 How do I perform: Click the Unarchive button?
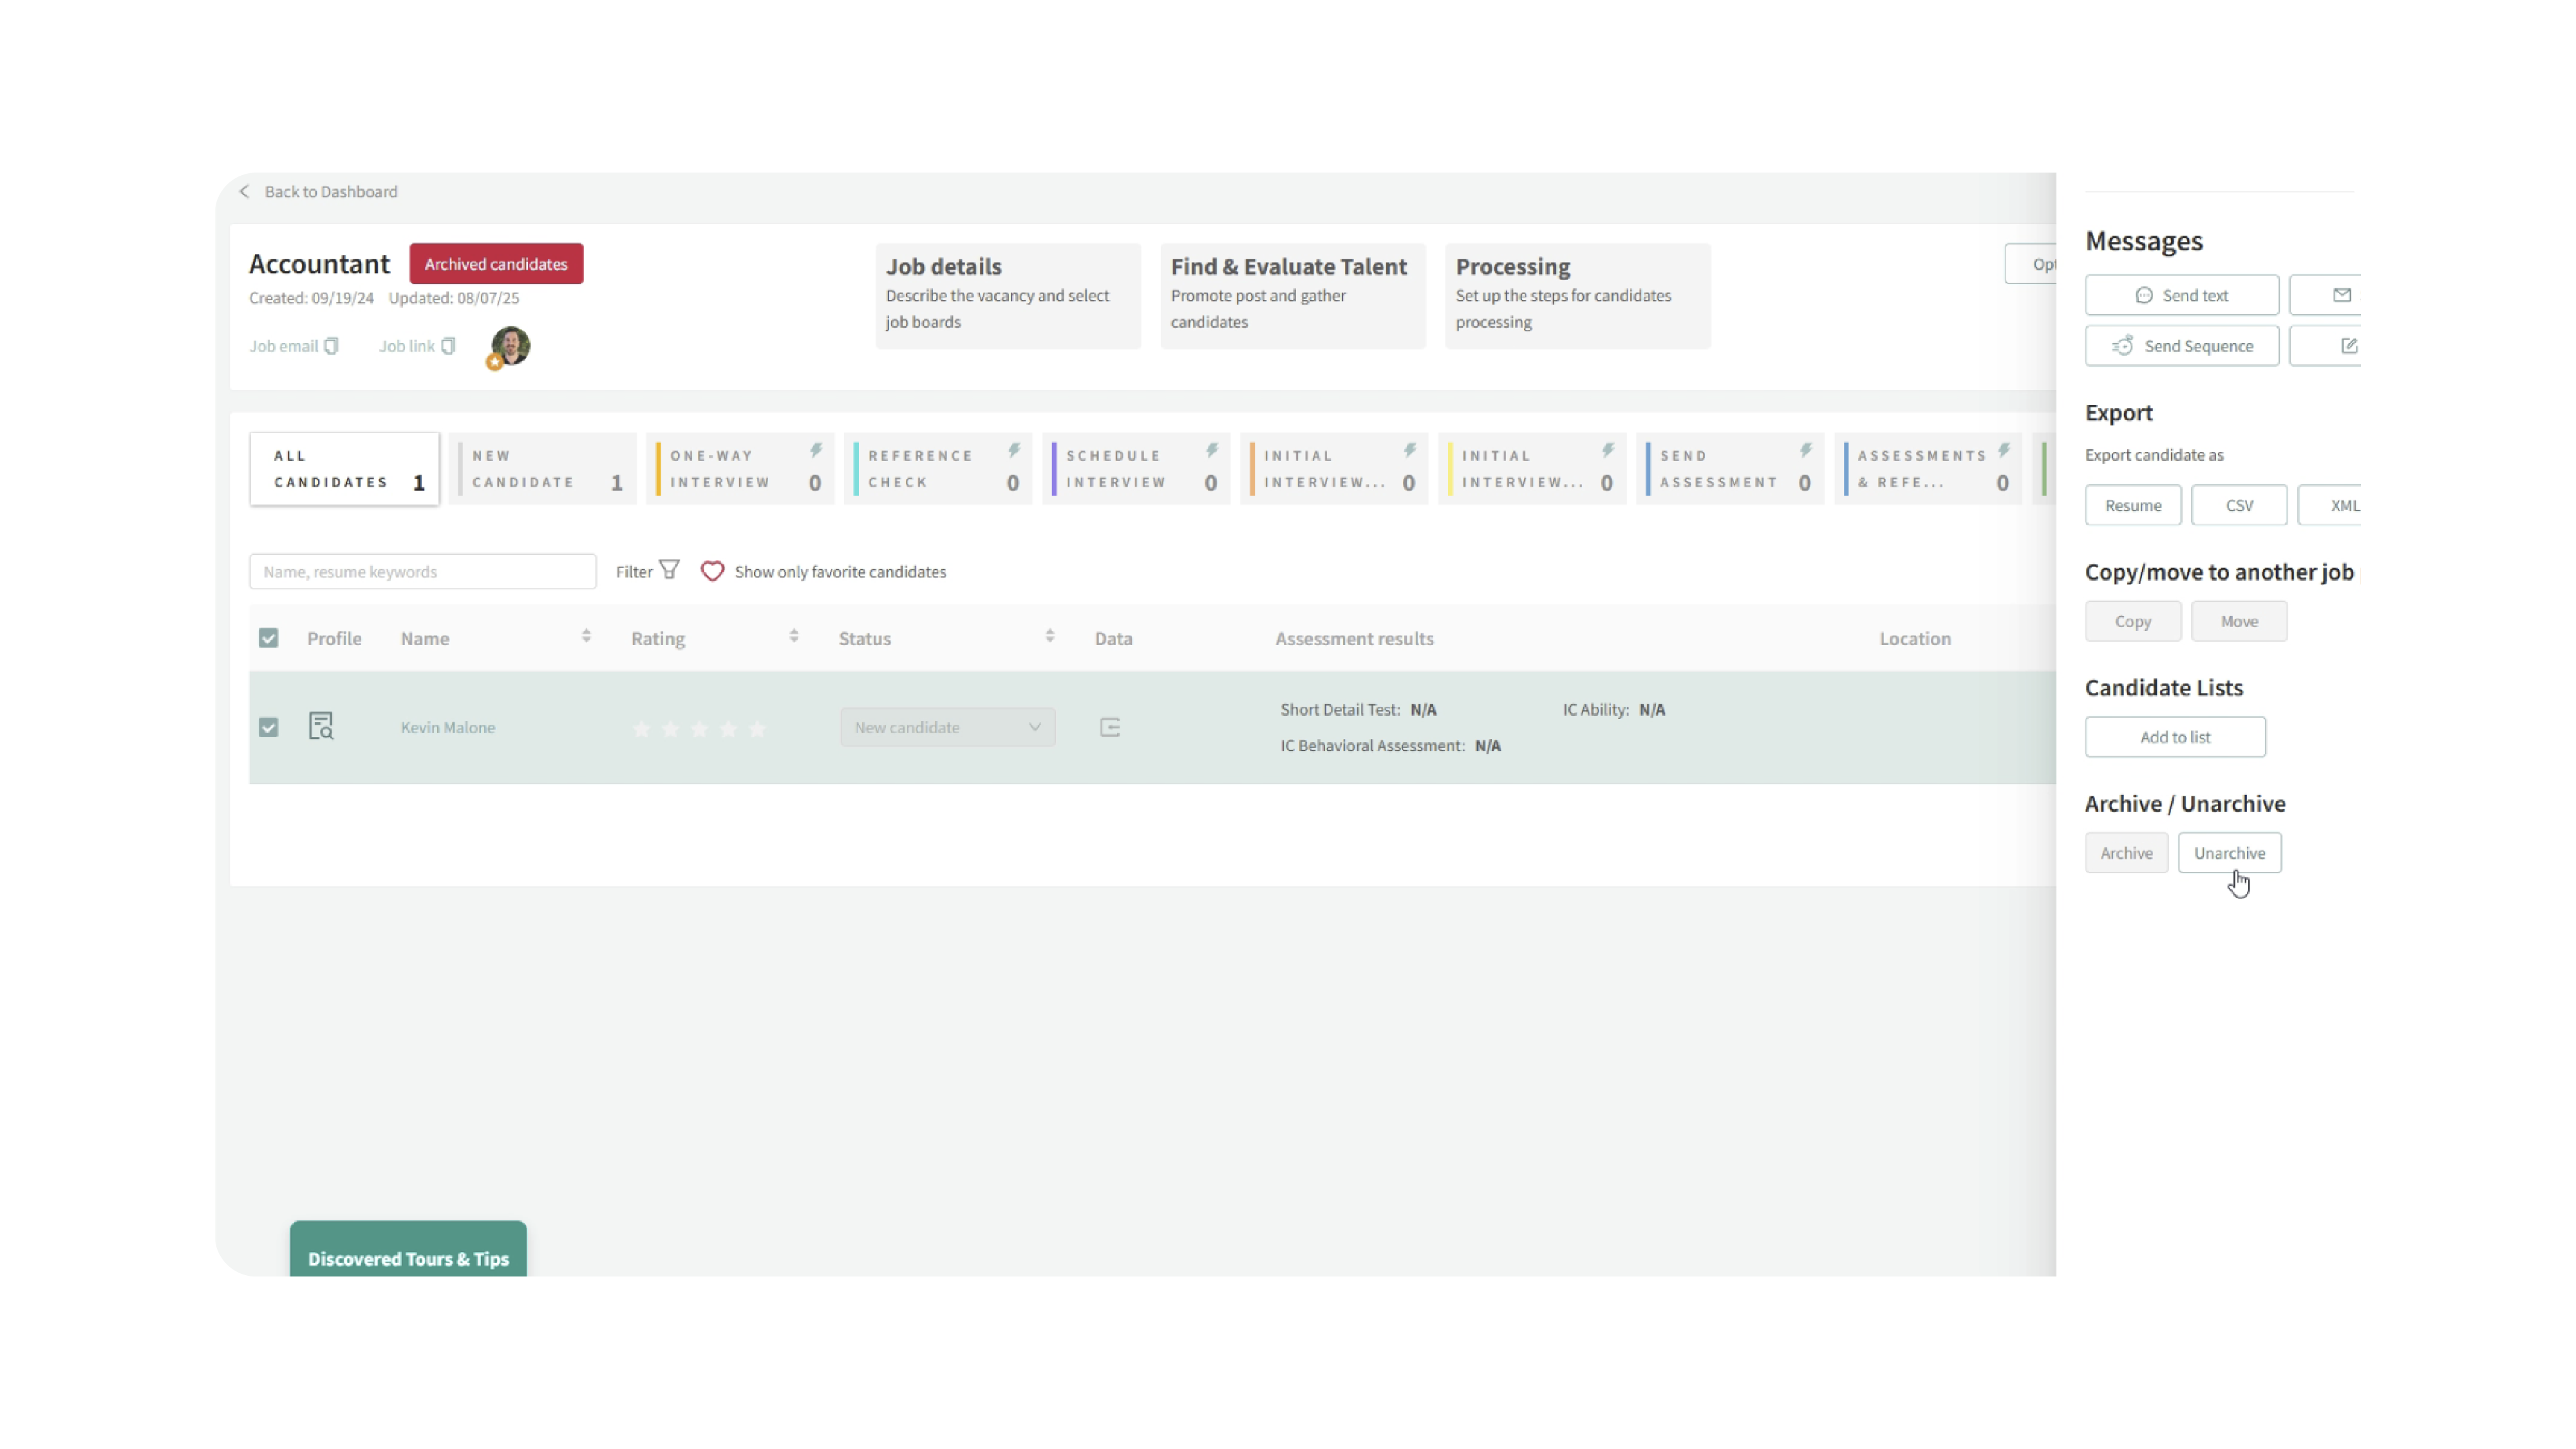pos(2229,853)
